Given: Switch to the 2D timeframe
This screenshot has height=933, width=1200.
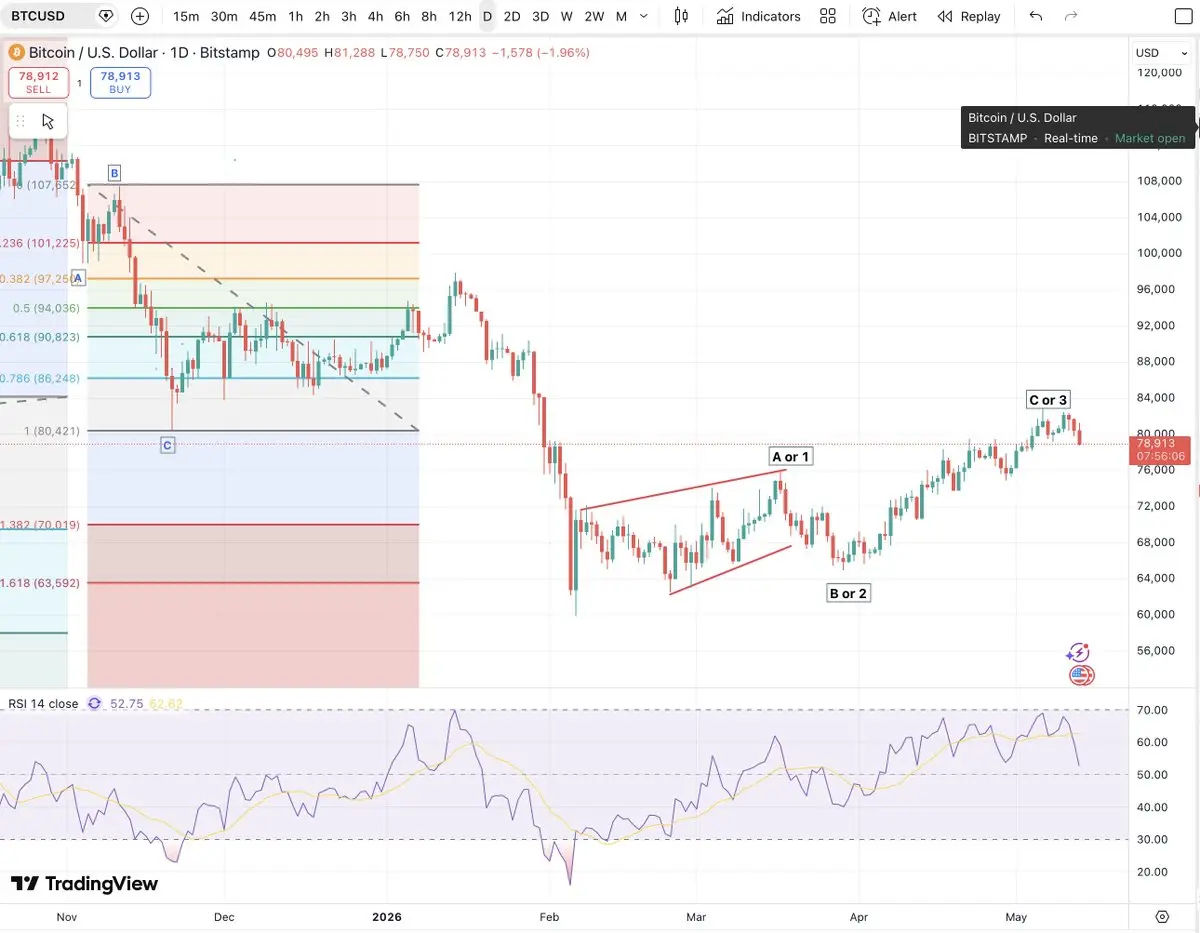Looking at the screenshot, I should (512, 16).
